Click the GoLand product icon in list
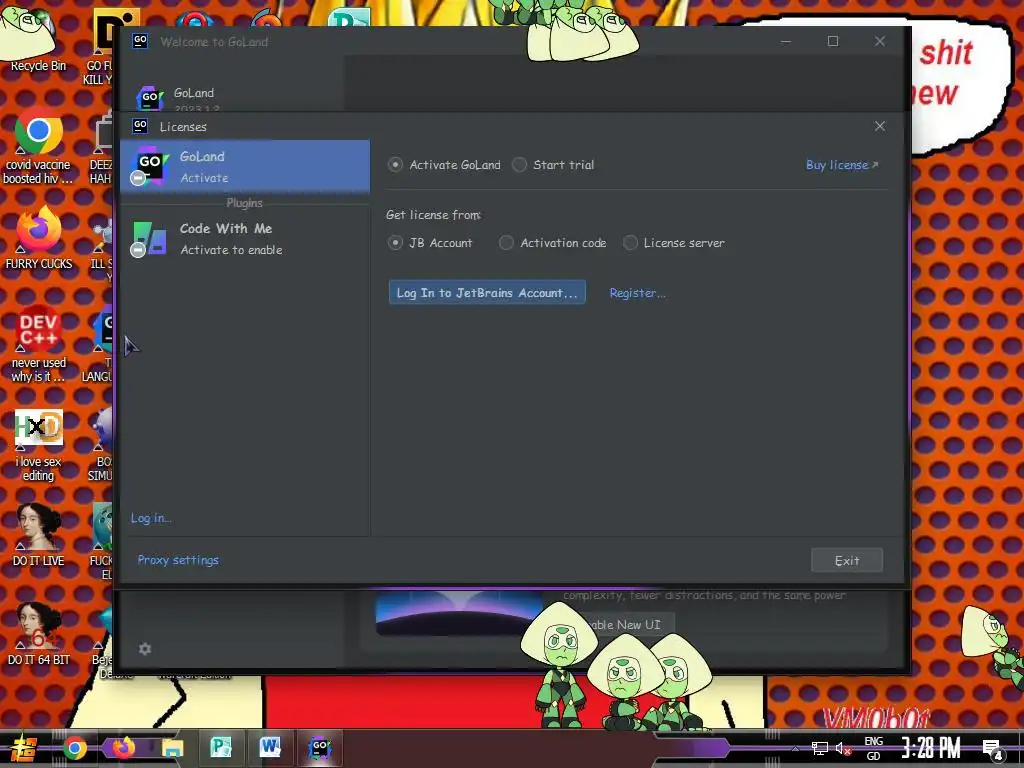The image size is (1024, 768). tap(150, 166)
